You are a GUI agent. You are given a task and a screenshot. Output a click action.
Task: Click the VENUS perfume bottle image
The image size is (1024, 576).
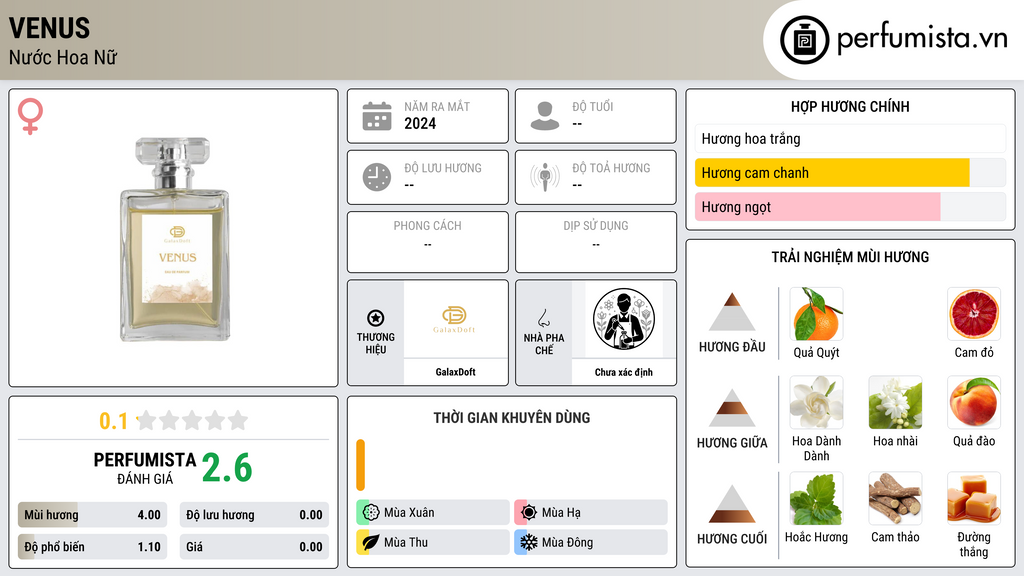(174, 239)
